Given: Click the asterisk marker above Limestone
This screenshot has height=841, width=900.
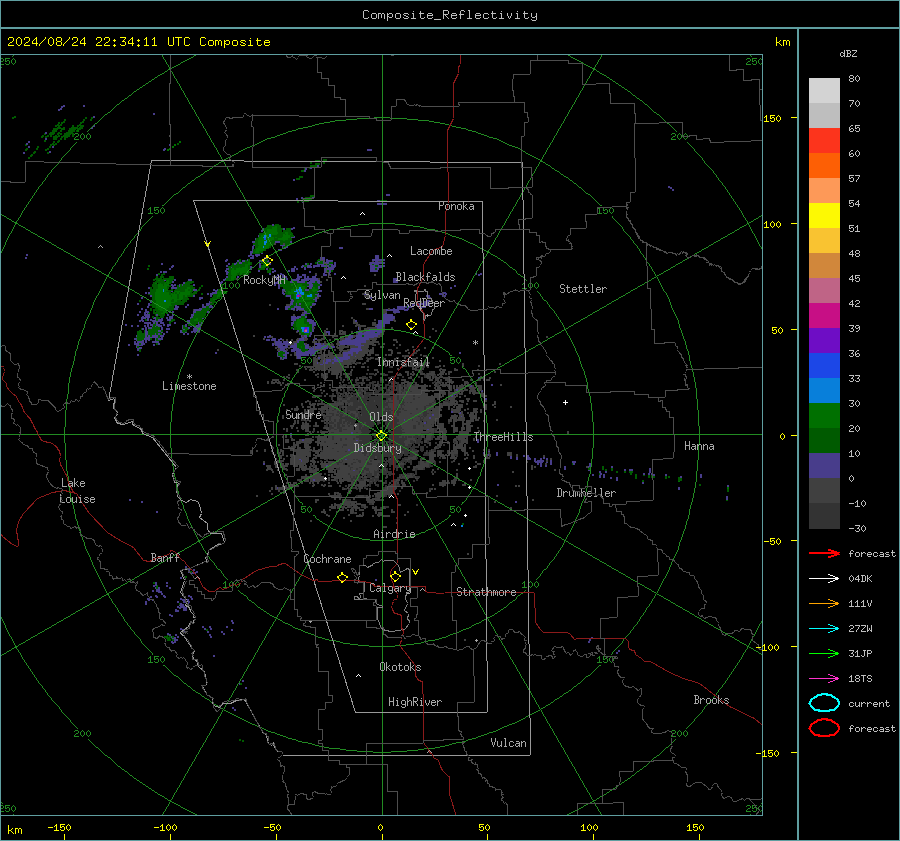Looking at the screenshot, I should [189, 377].
